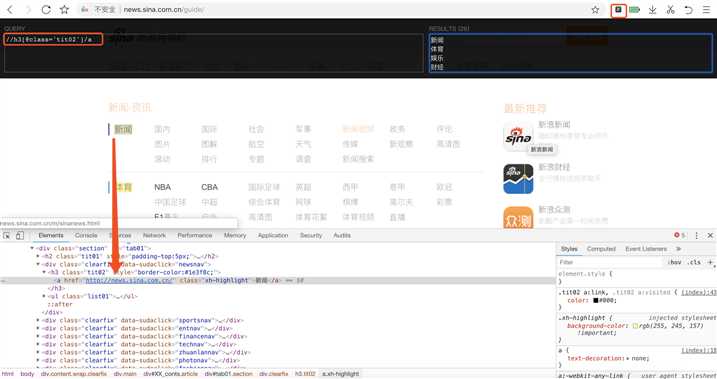
Task: Expand the h2 tit01 node
Action: (38, 256)
